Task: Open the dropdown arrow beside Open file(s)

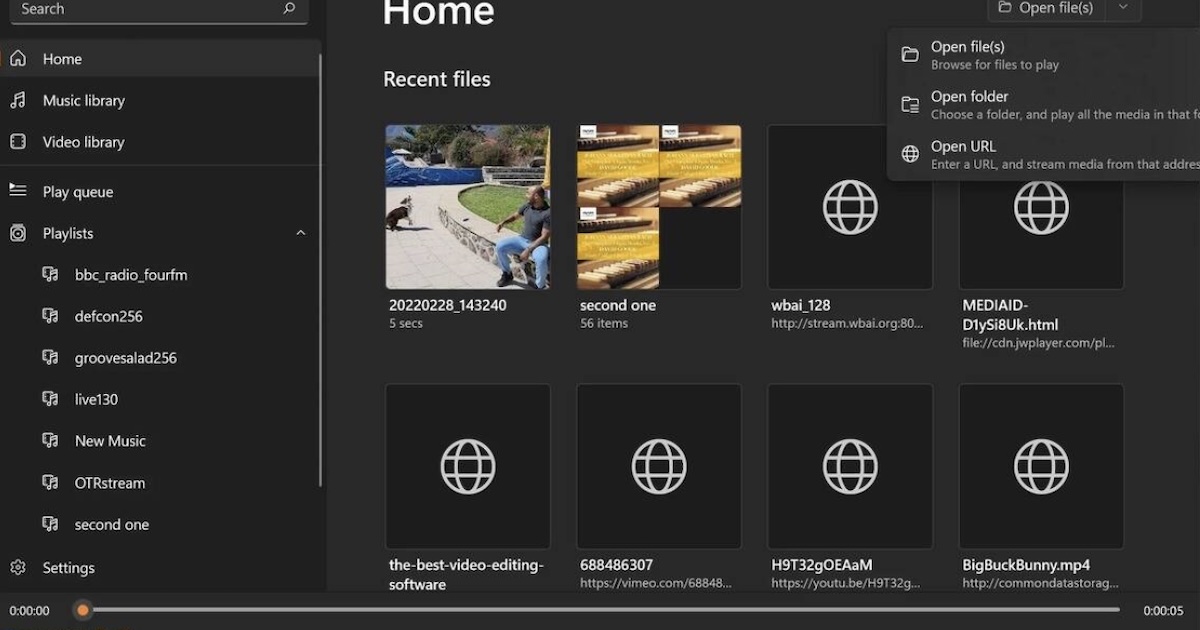Action: [1124, 8]
